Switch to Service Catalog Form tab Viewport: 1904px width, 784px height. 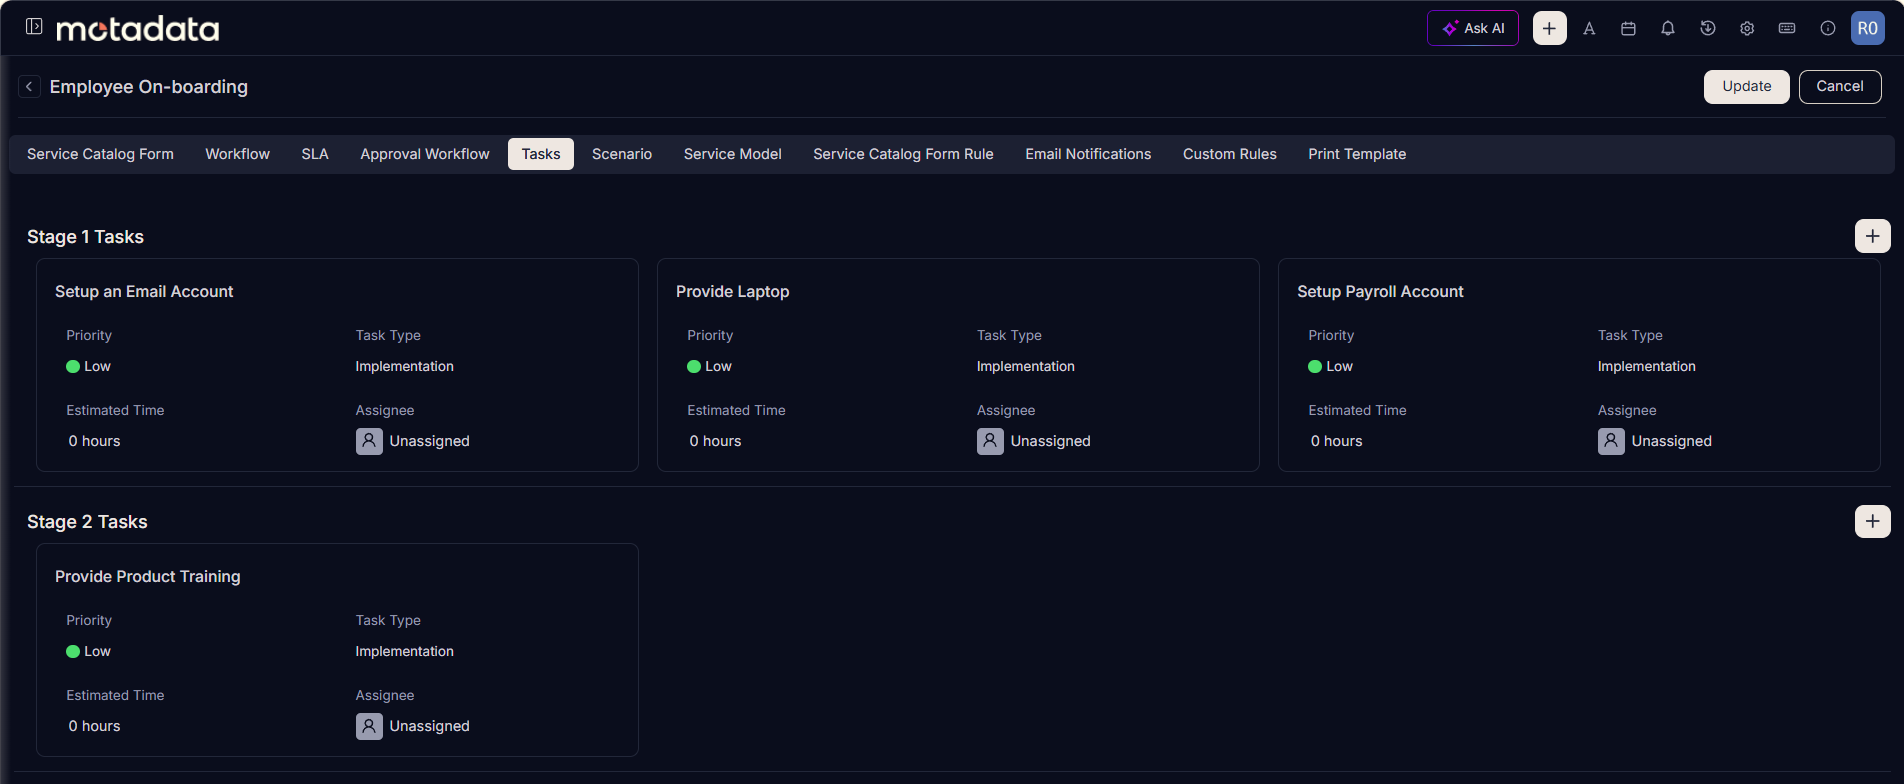click(100, 154)
